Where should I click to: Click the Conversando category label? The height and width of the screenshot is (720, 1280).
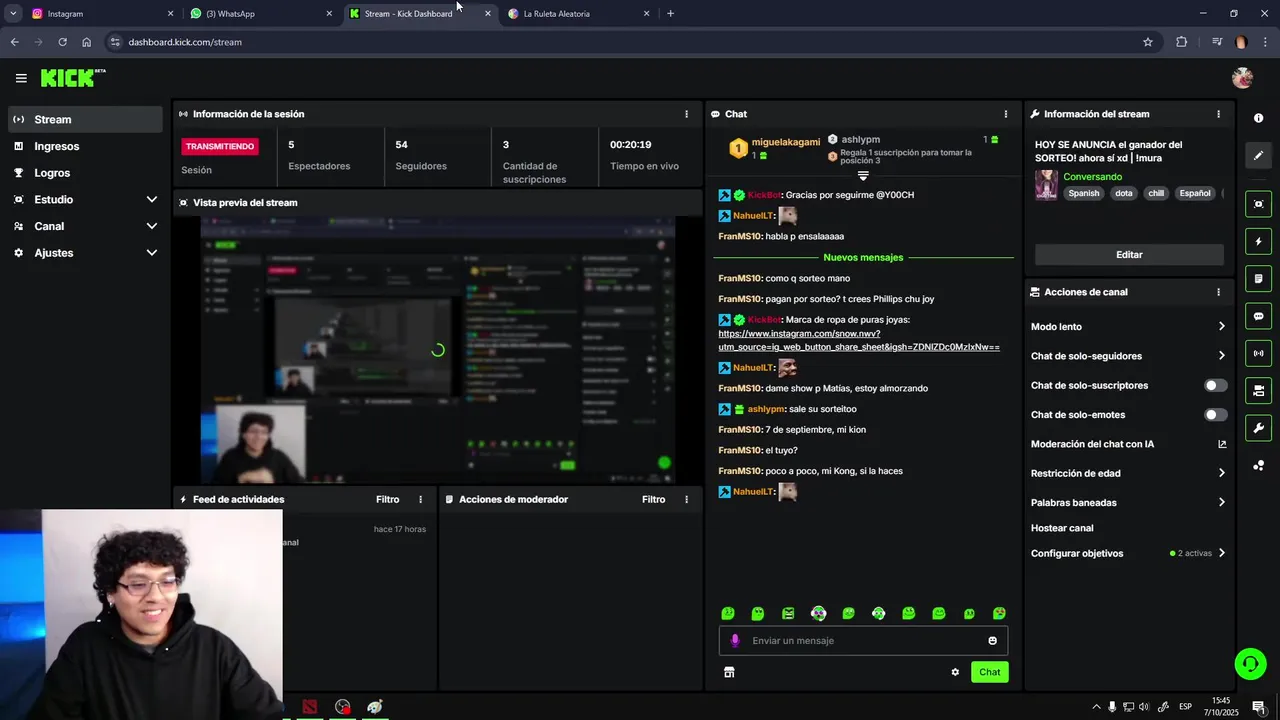point(1092,177)
